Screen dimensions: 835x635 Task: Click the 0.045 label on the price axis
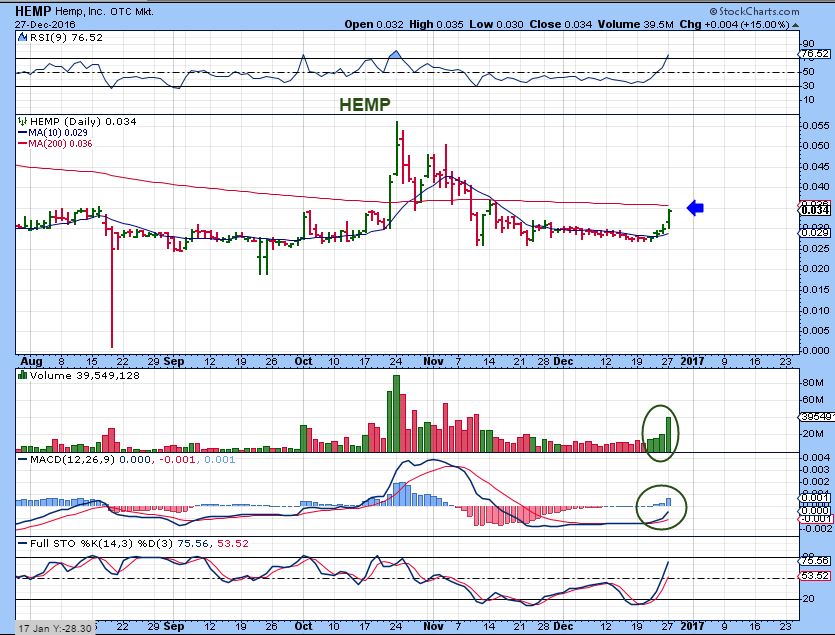816,166
